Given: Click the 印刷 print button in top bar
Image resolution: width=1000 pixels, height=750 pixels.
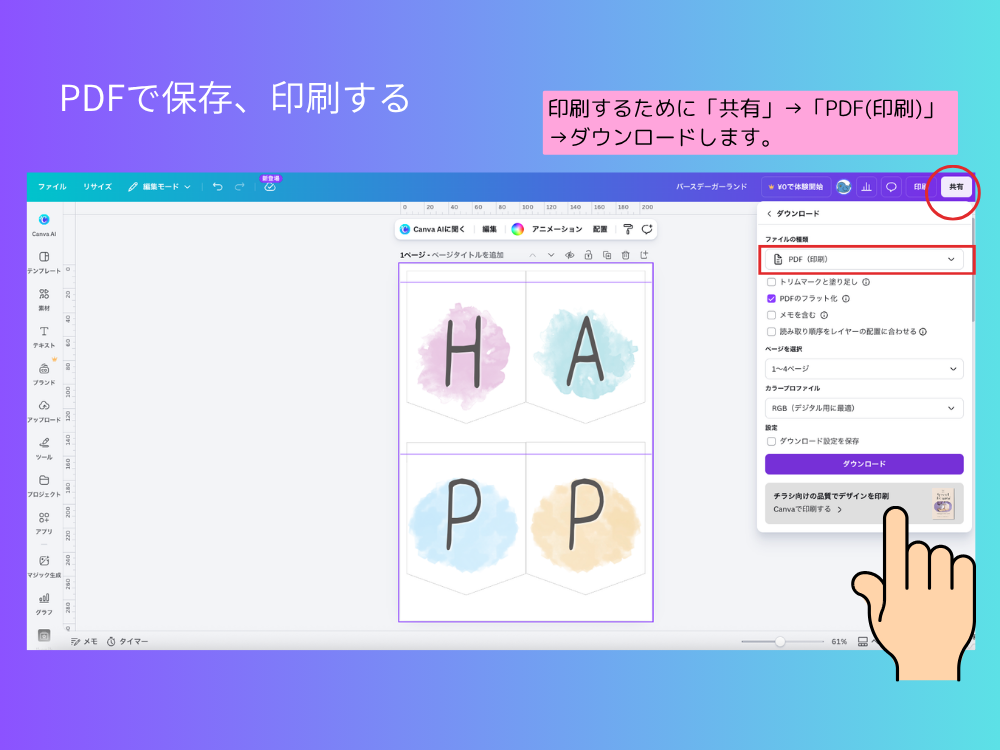Looking at the screenshot, I should click(921, 187).
